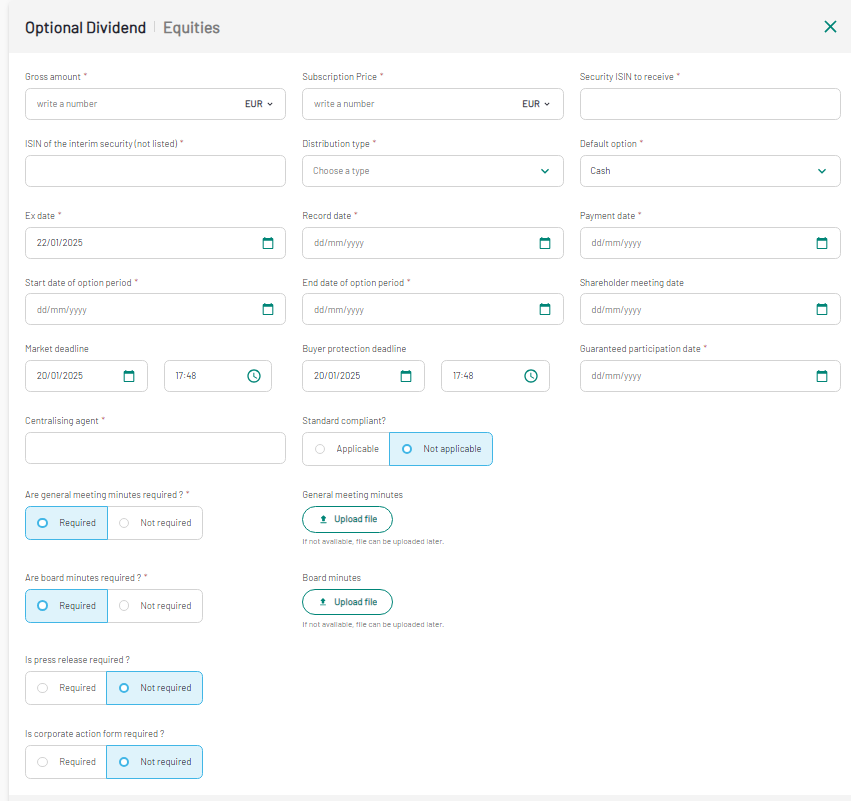The height and width of the screenshot is (801, 851).
Task: Open the Default option dropdown
Action: click(710, 171)
